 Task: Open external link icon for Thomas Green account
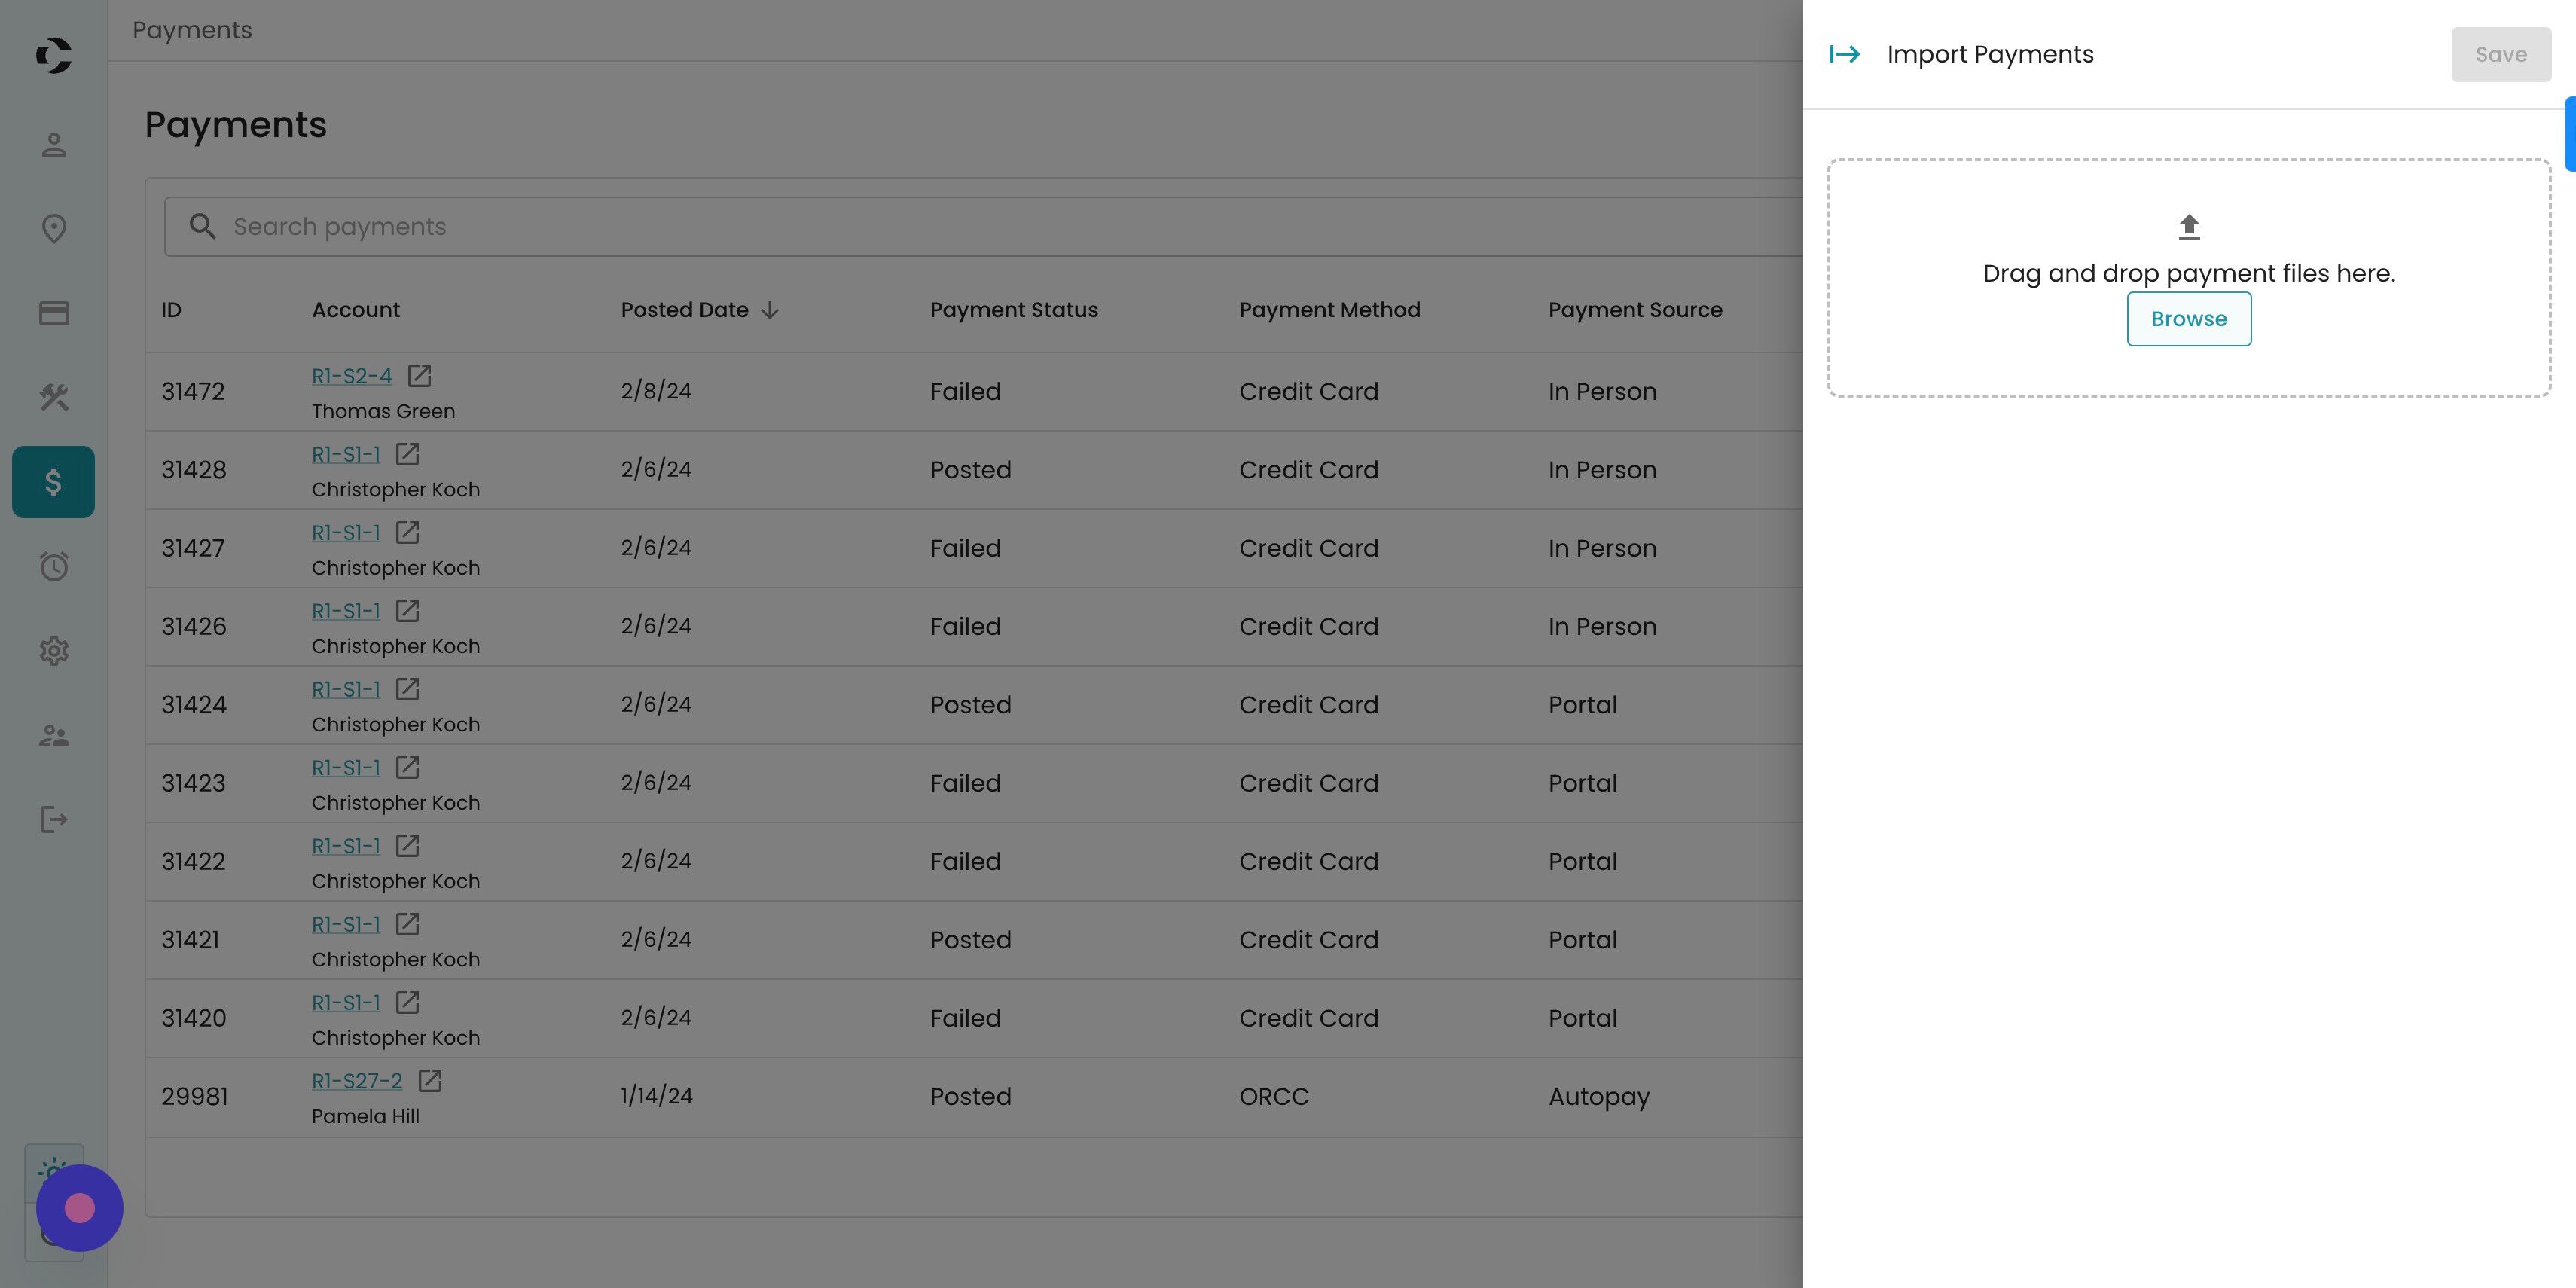419,376
